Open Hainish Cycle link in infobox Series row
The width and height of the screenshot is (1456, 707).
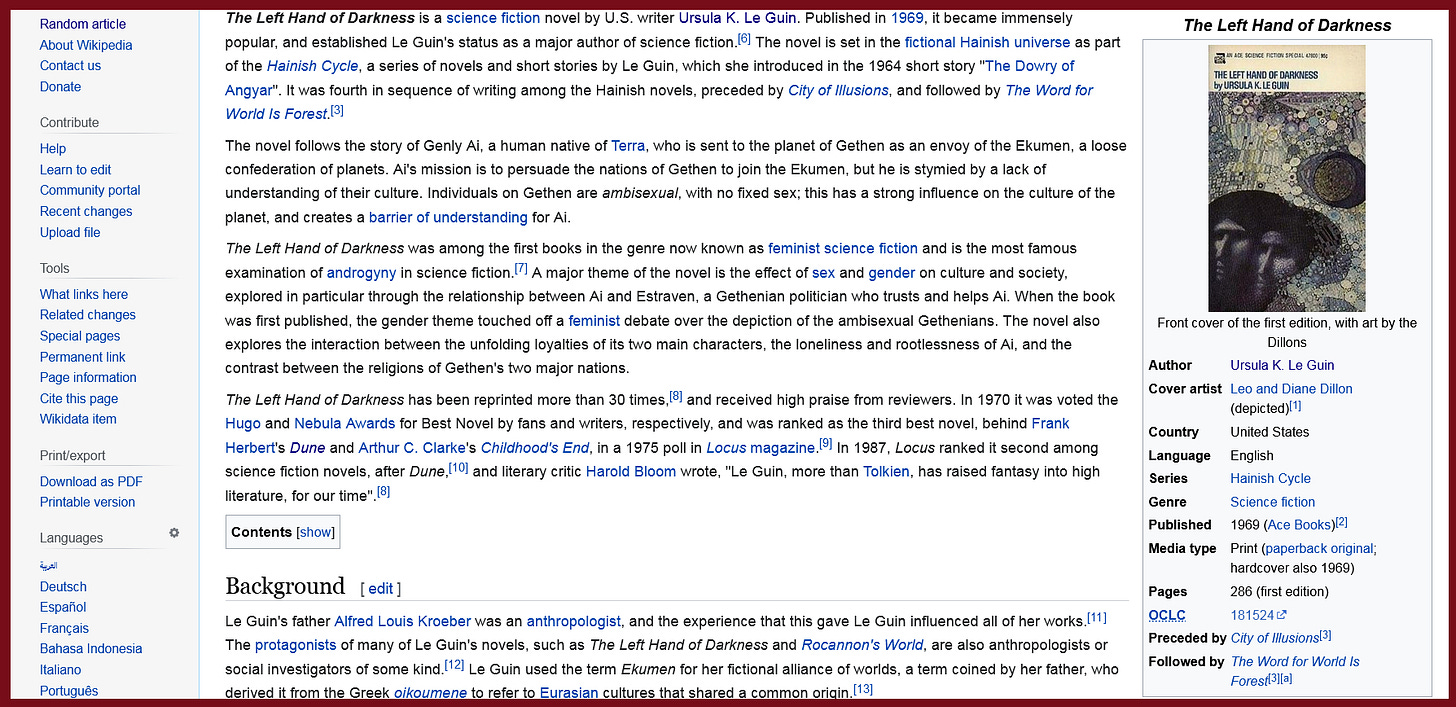1270,478
